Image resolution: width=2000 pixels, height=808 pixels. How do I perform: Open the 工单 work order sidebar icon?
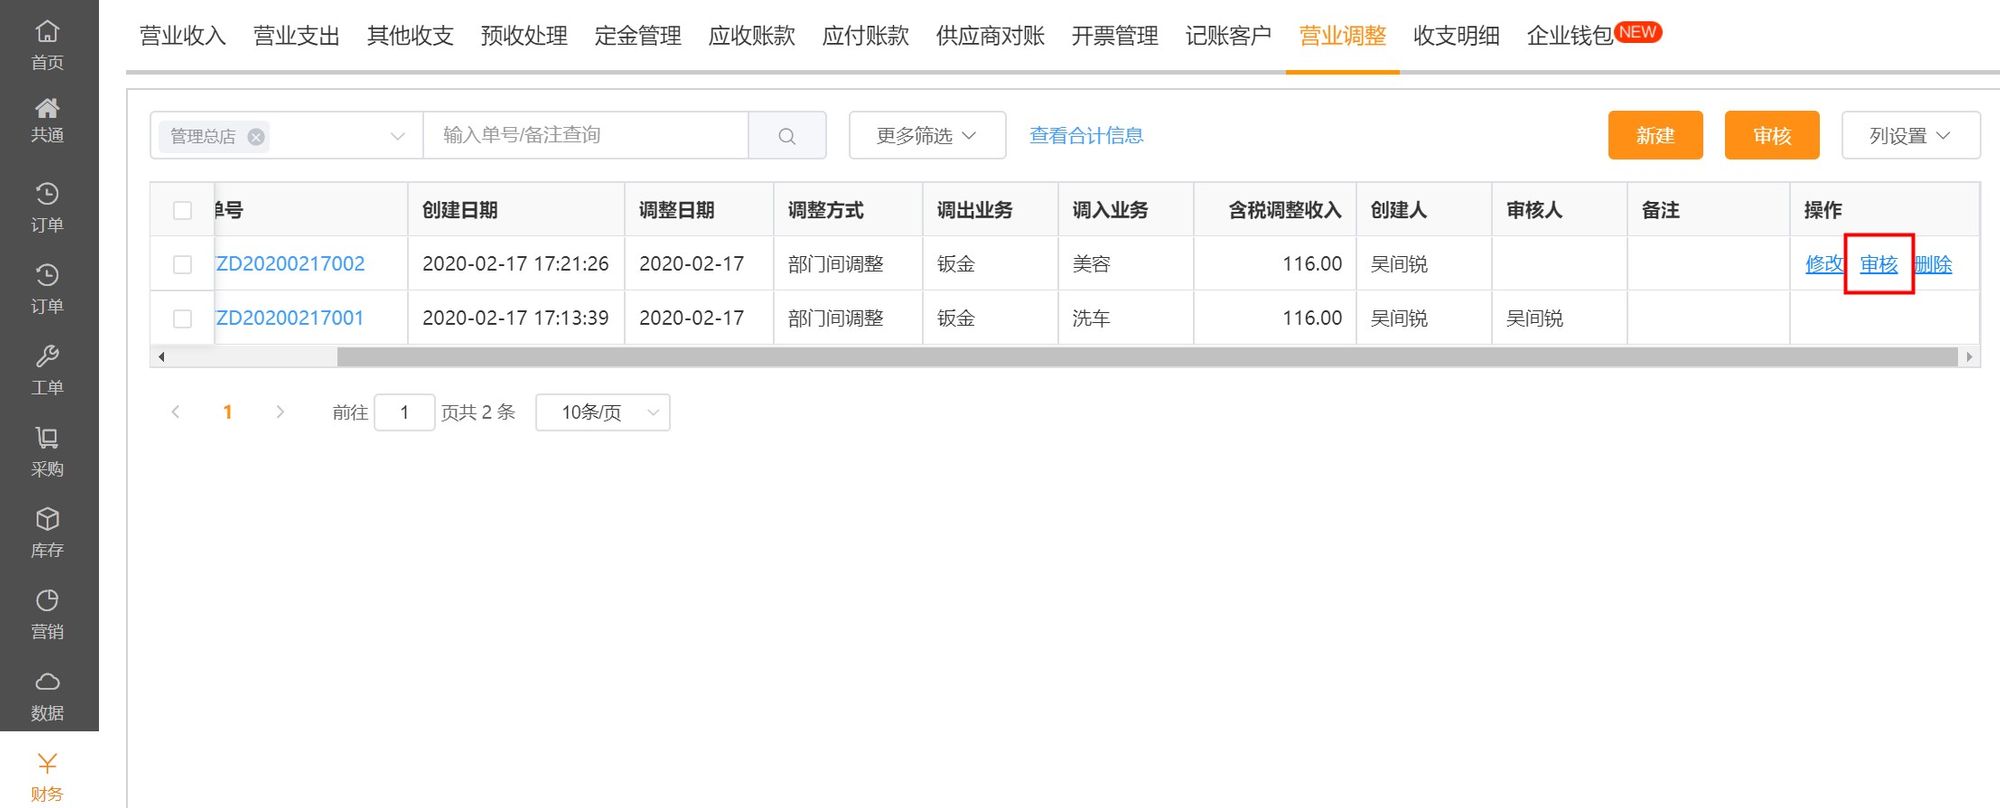pyautogui.click(x=47, y=370)
